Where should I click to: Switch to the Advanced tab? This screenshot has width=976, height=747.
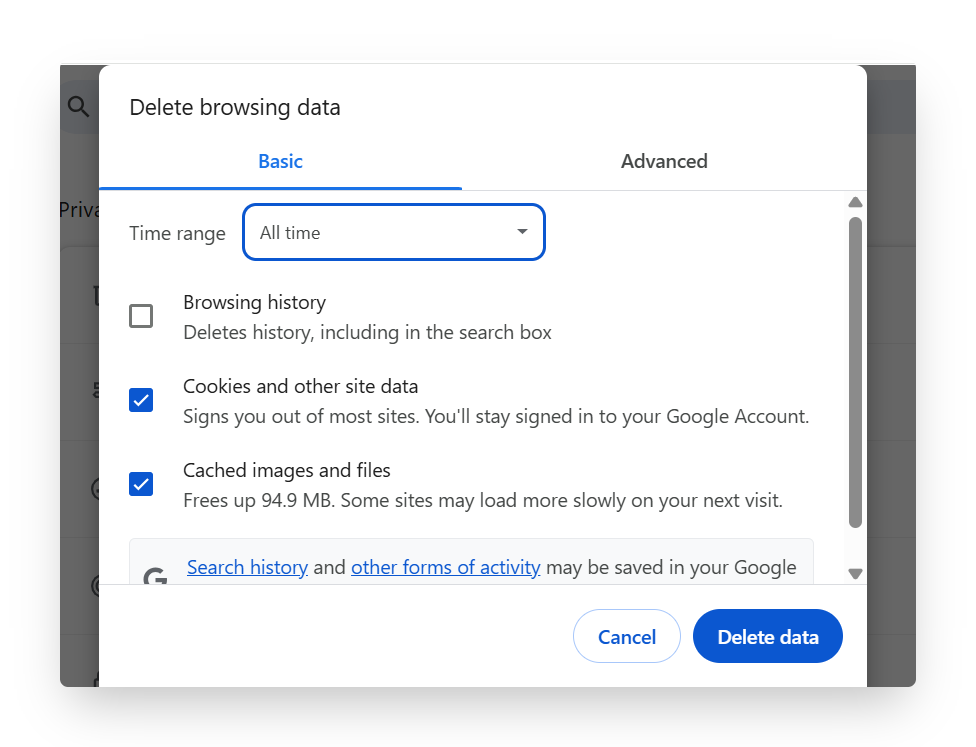point(664,161)
